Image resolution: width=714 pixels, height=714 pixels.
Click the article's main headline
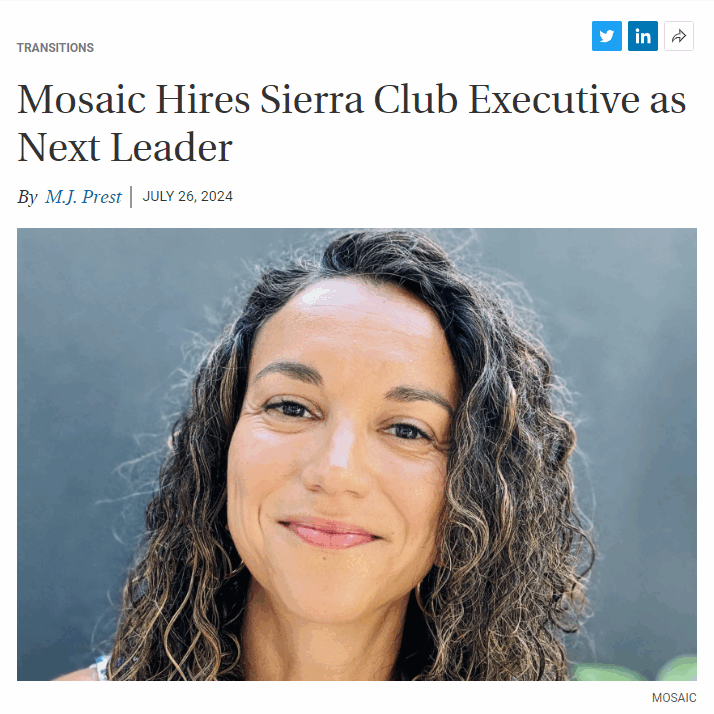(x=352, y=123)
